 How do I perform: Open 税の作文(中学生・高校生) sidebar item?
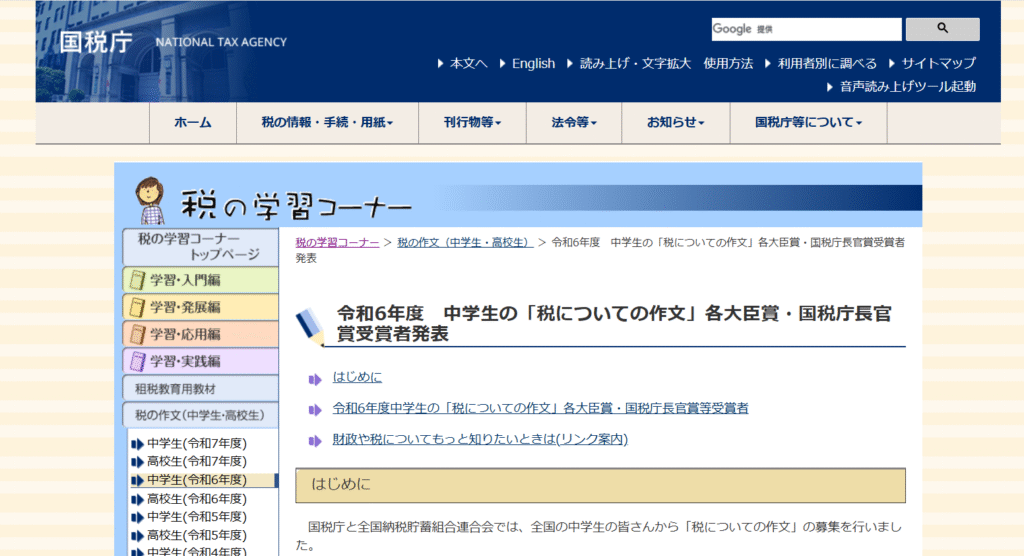pos(200,415)
